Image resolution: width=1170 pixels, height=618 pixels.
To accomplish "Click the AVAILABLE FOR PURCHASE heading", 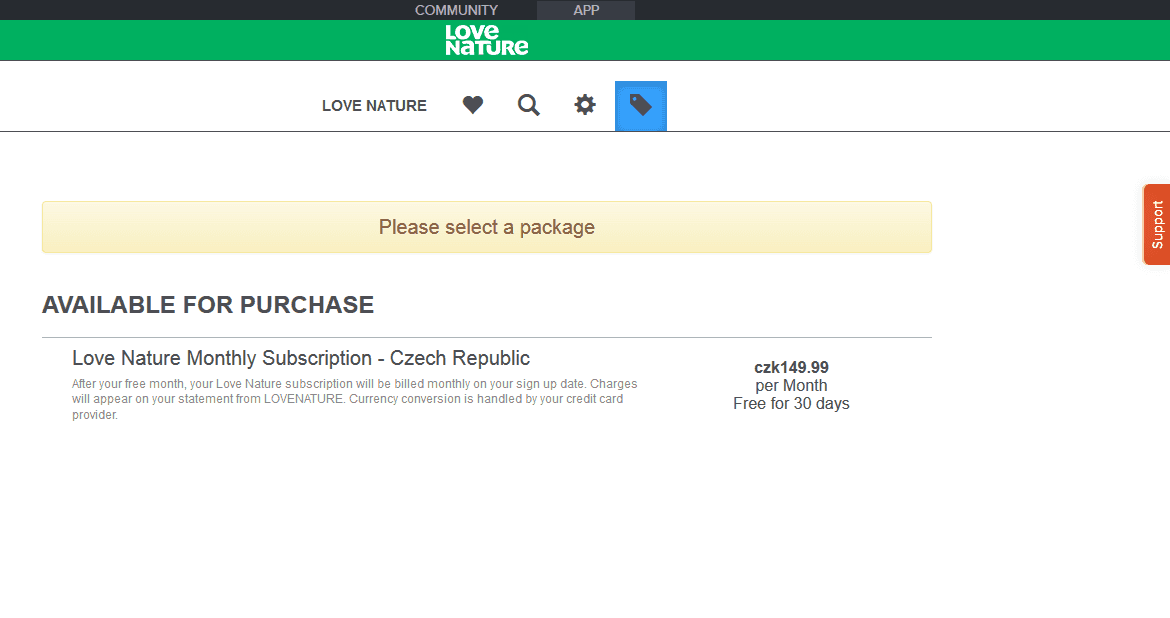I will pos(208,305).
